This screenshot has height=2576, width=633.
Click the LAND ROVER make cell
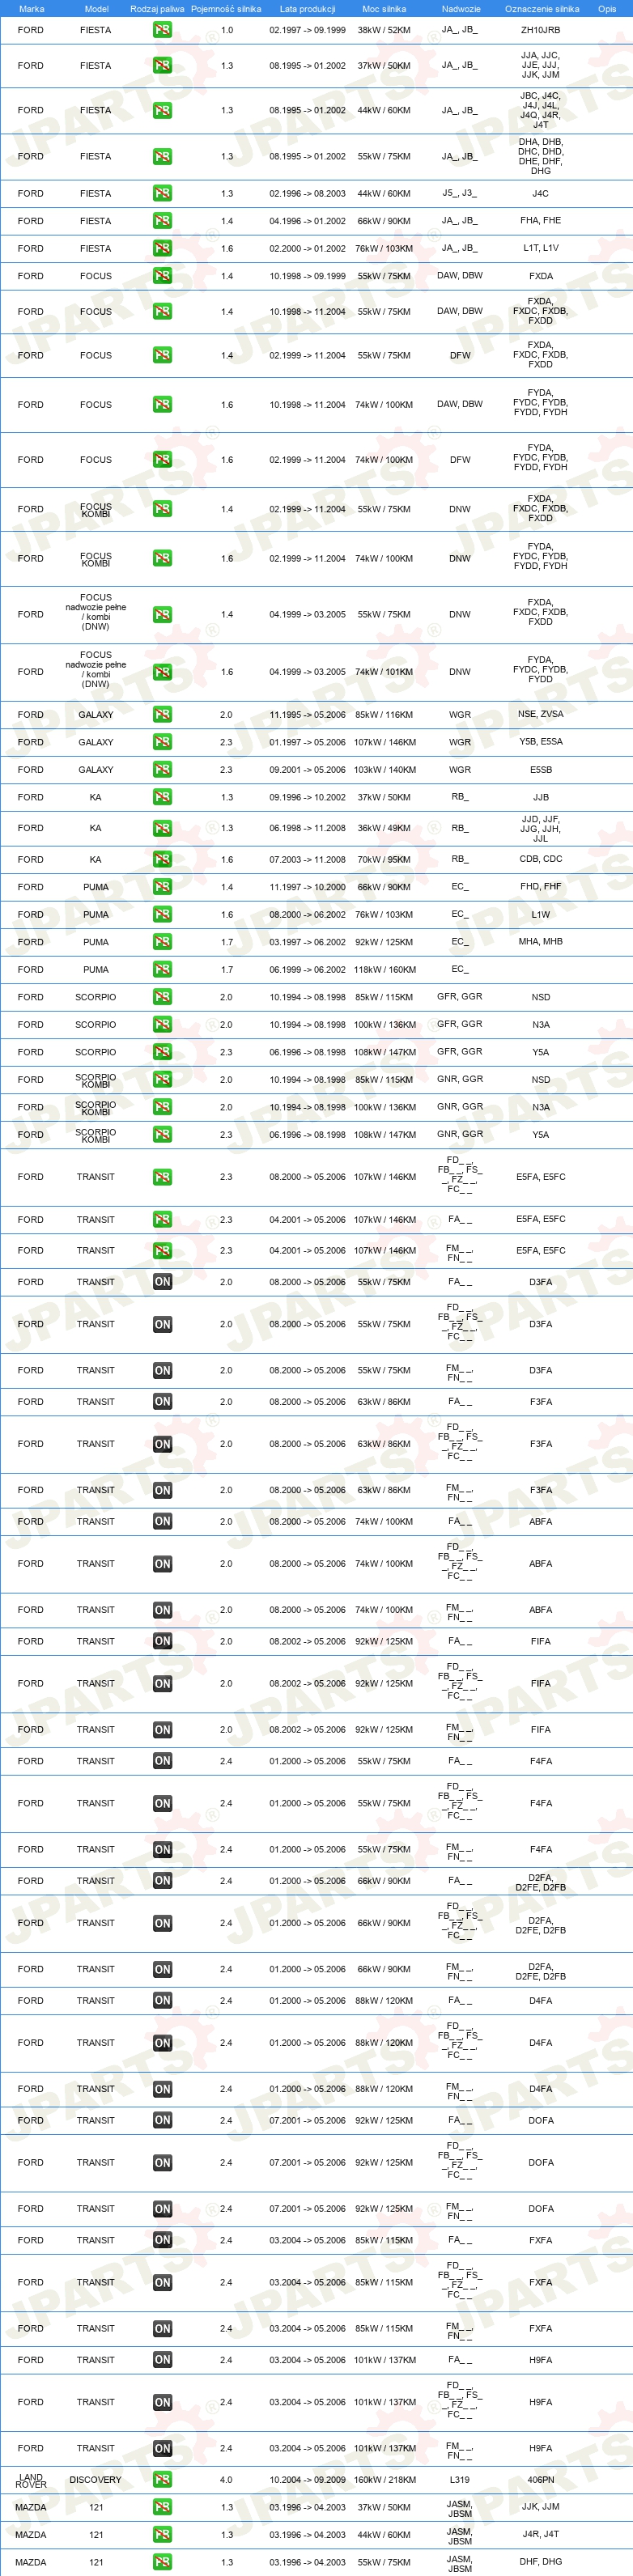point(31,2480)
